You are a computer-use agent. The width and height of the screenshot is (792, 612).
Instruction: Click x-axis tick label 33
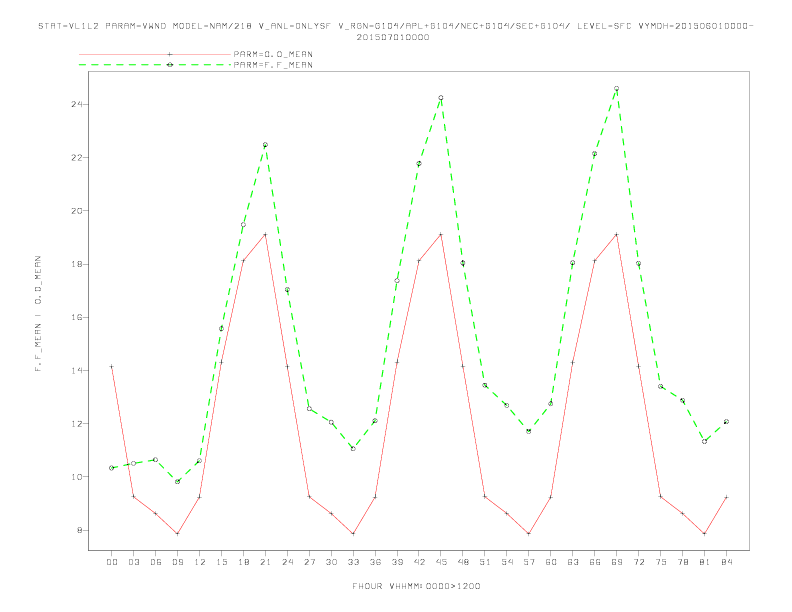[x=353, y=562]
